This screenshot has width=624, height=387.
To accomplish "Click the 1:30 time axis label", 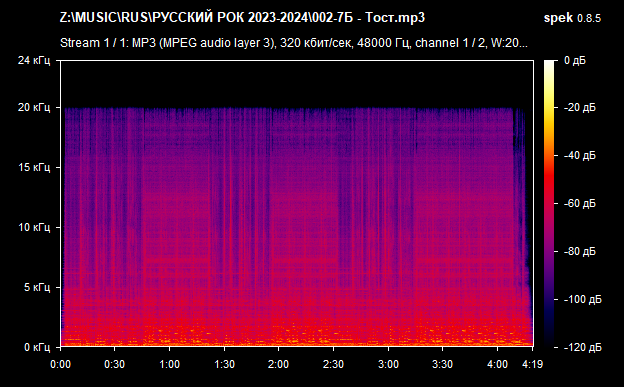I will pyautogui.click(x=224, y=364).
